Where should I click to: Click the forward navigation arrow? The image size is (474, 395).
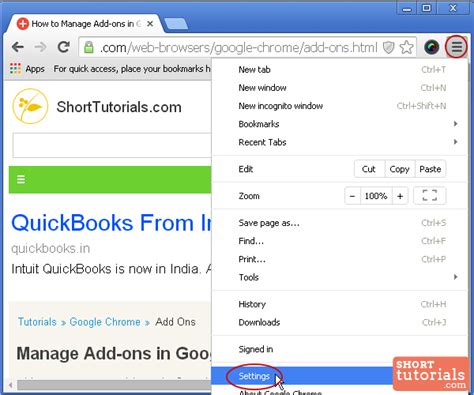coord(41,47)
